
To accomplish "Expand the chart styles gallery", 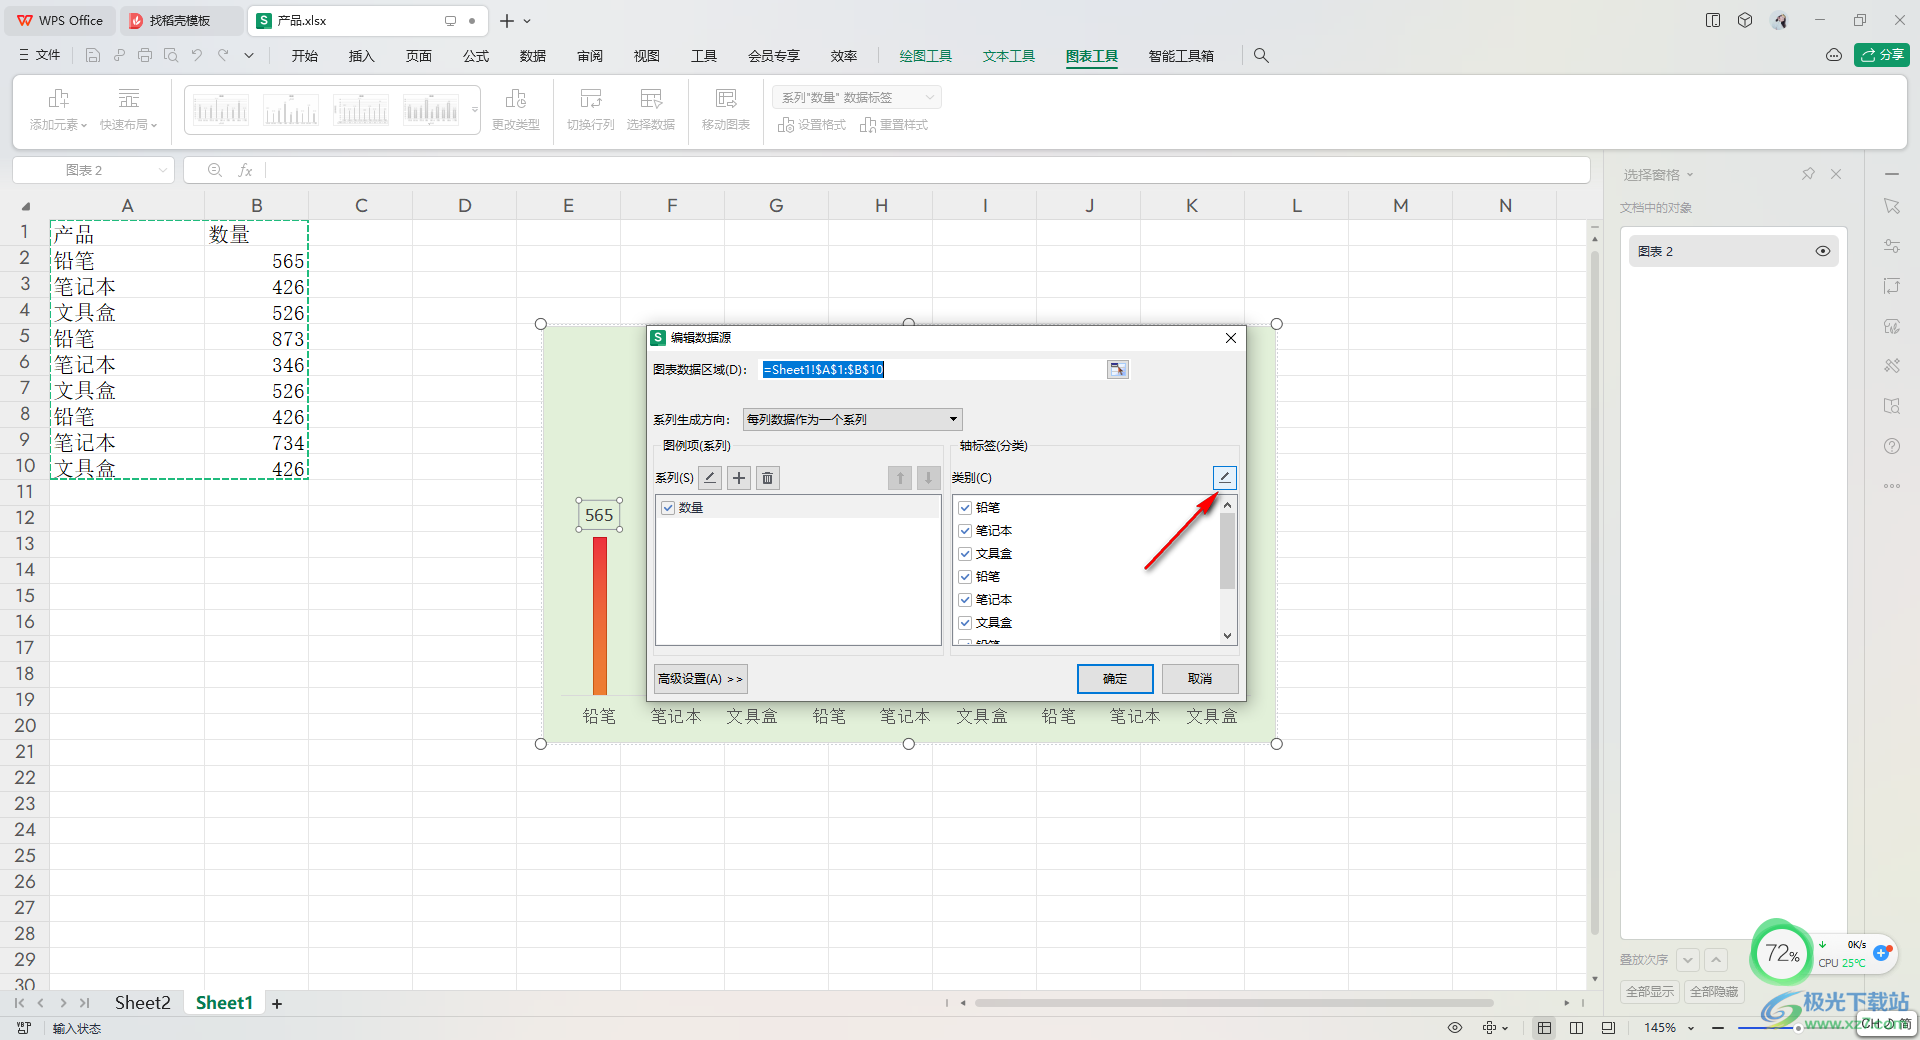I will click(474, 110).
